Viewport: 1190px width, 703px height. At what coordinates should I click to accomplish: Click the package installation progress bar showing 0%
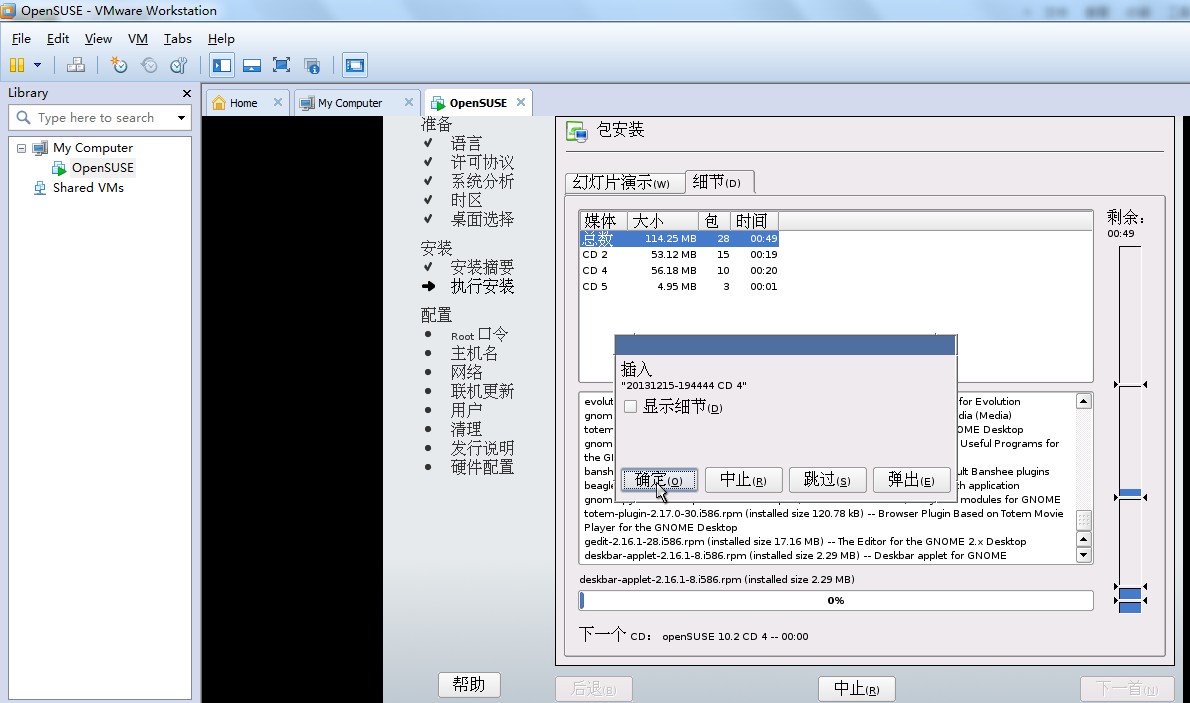(x=836, y=601)
